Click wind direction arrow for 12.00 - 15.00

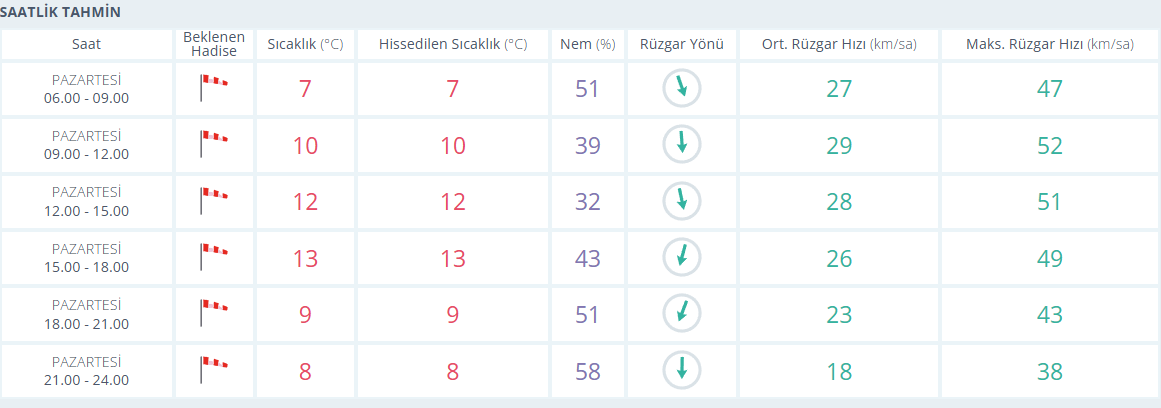682,201
